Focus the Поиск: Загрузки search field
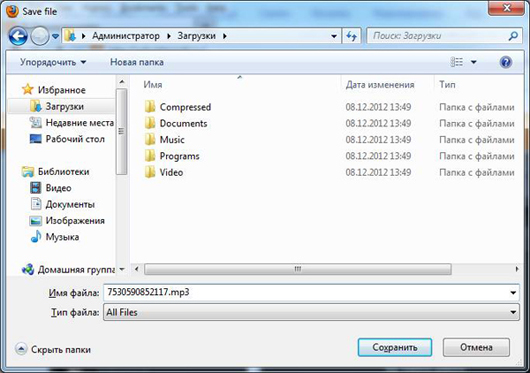Viewport: 530px width, 373px height. pyautogui.click(x=437, y=36)
